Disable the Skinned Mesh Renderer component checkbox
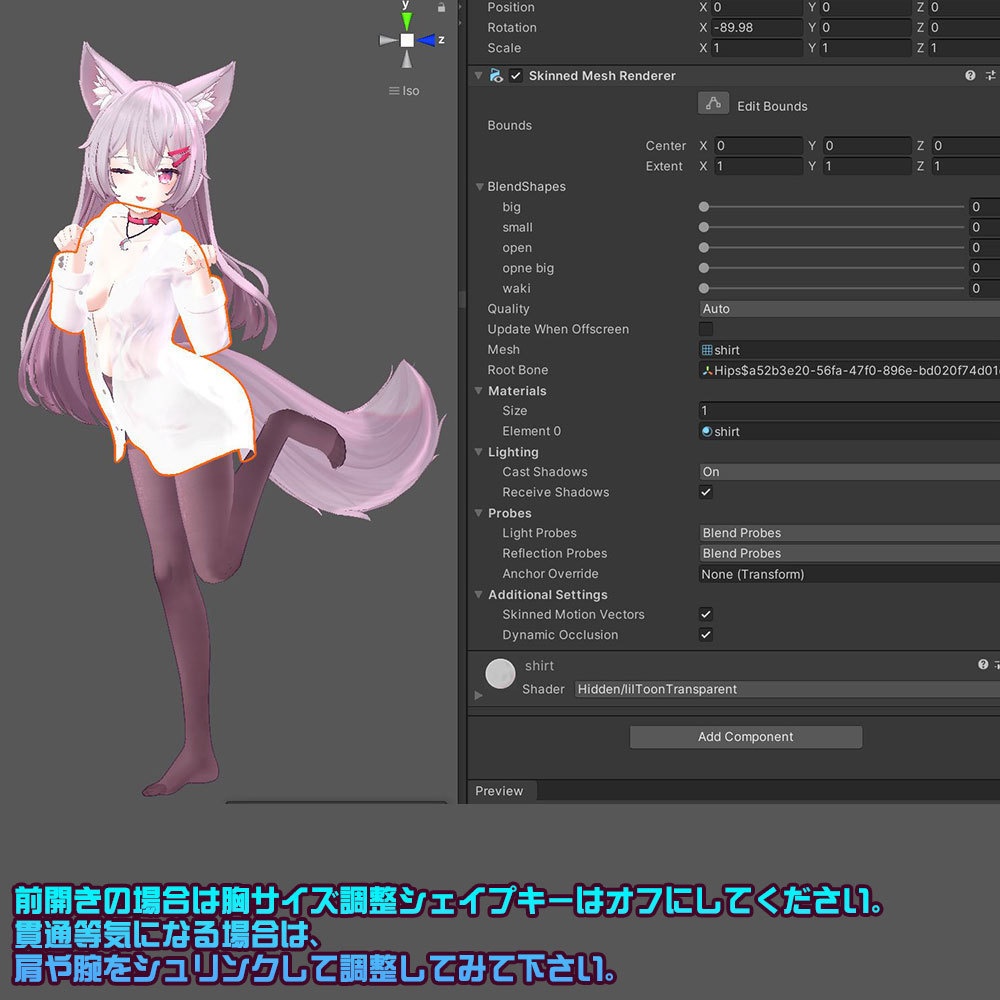The height and width of the screenshot is (1000, 1000). coord(516,75)
